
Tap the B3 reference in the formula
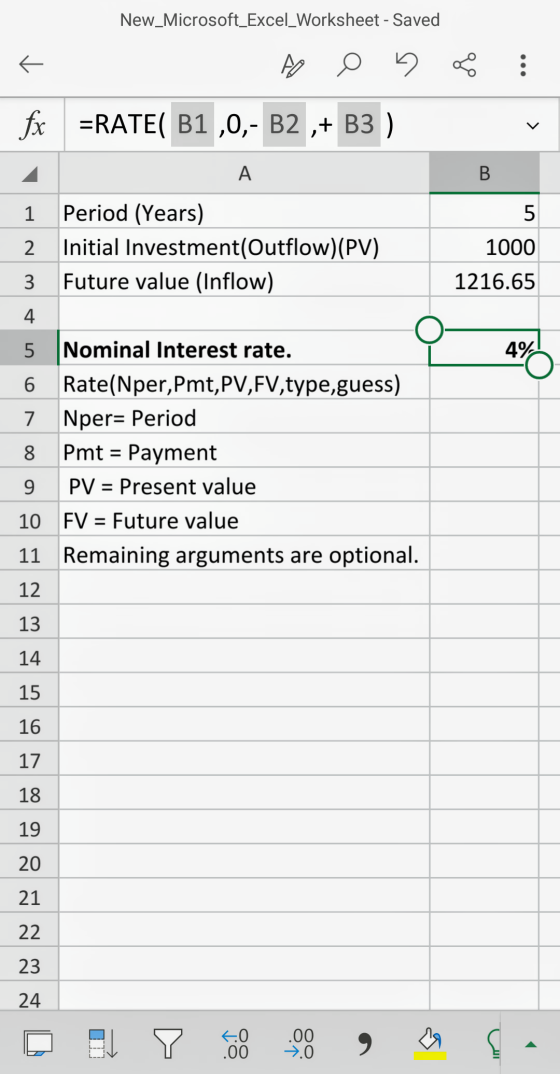[x=358, y=125]
